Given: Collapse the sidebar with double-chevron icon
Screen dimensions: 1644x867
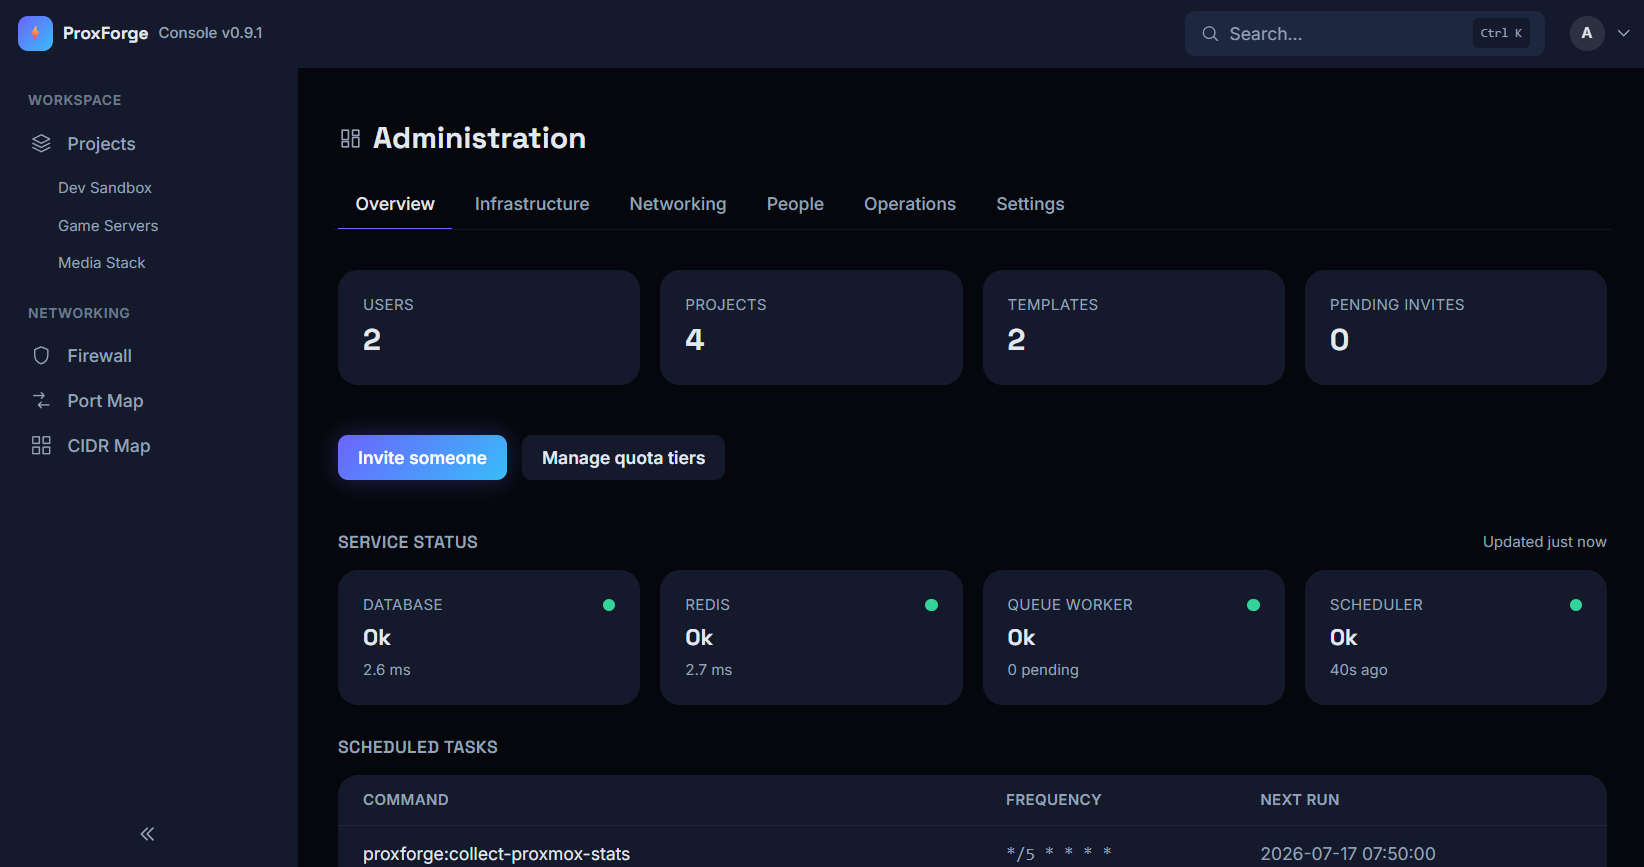Looking at the screenshot, I should (147, 834).
